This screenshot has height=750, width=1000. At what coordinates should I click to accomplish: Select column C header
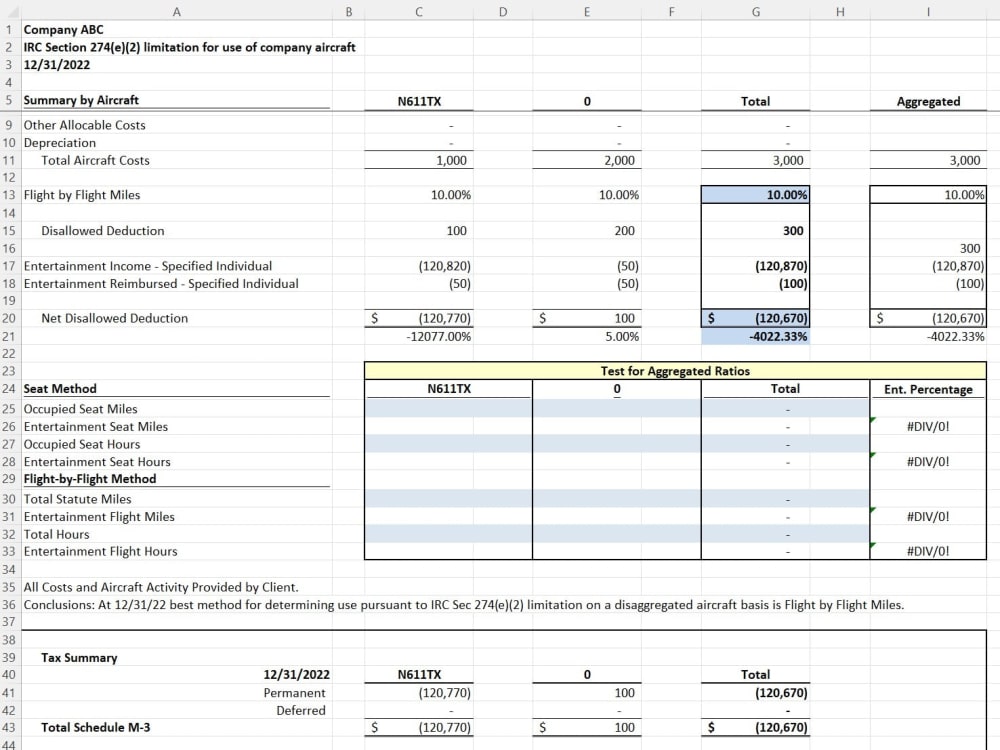[419, 11]
